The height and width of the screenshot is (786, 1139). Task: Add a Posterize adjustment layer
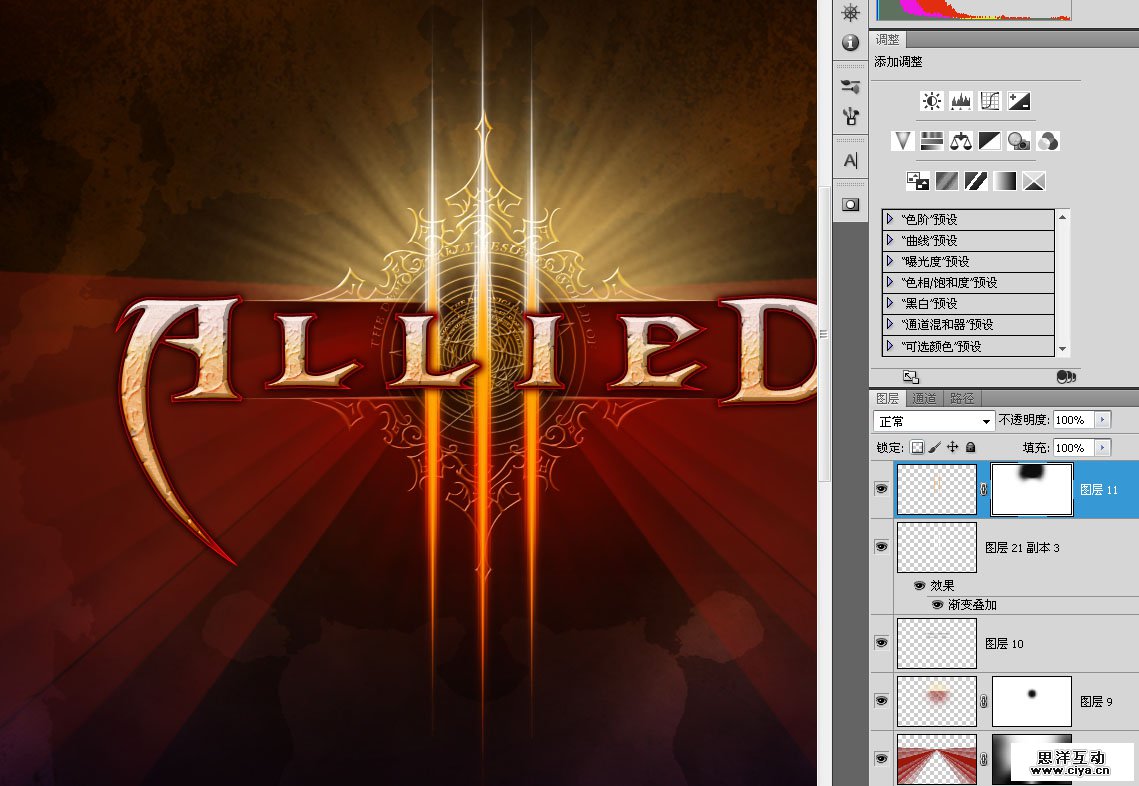(x=947, y=181)
